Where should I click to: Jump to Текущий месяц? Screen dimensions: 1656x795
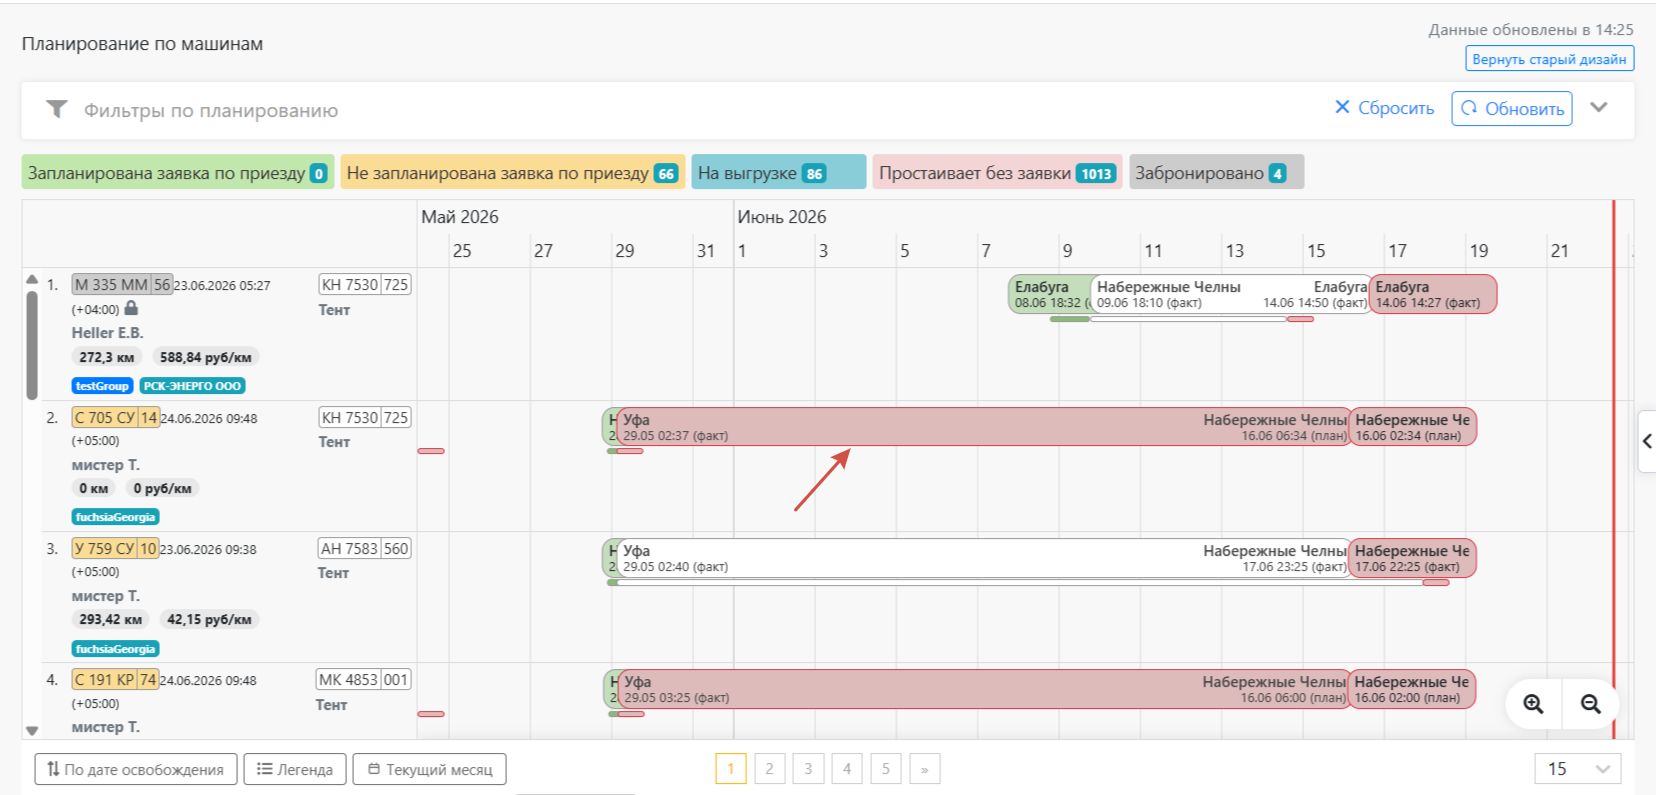click(430, 769)
